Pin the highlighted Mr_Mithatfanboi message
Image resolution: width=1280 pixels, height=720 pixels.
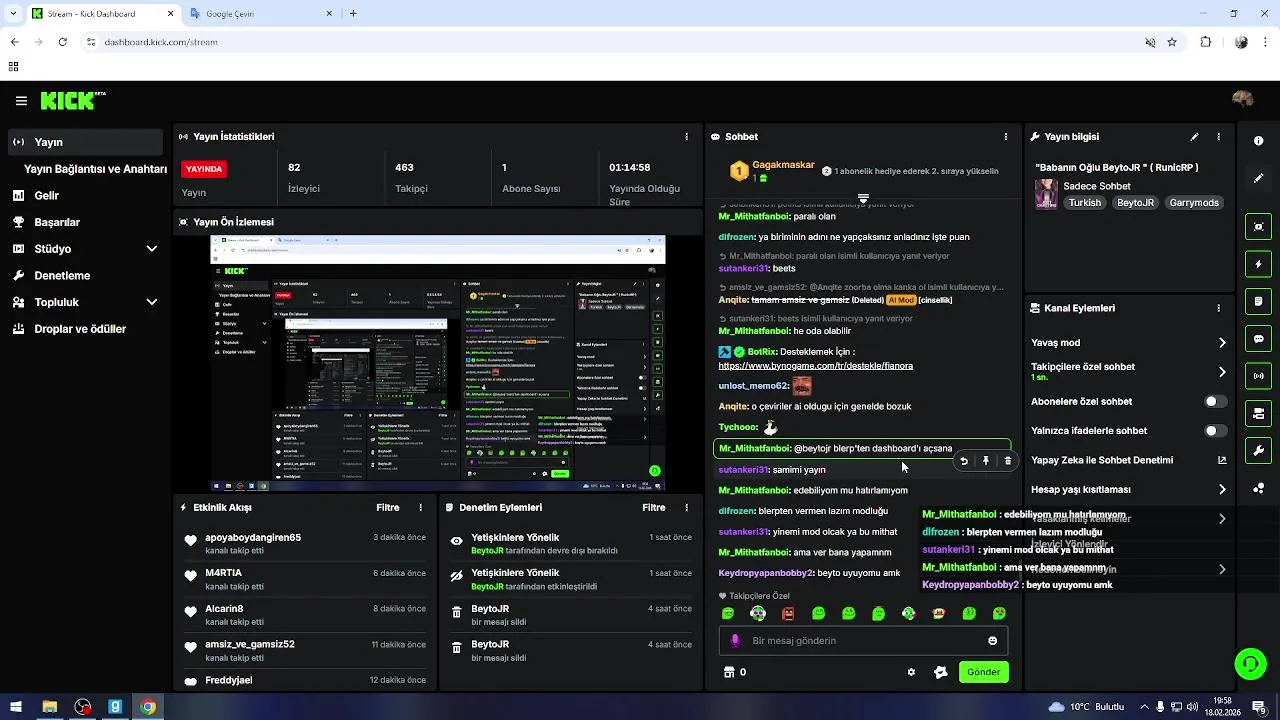[985, 461]
